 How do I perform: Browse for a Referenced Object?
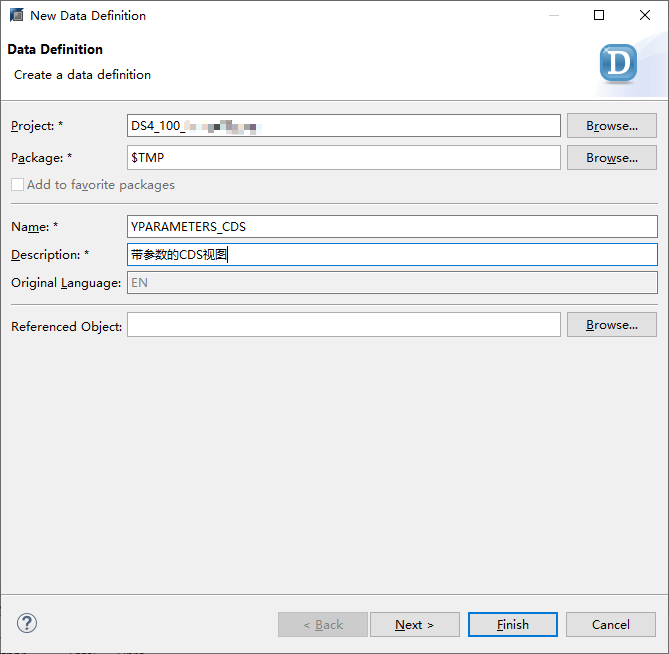pyautogui.click(x=611, y=325)
